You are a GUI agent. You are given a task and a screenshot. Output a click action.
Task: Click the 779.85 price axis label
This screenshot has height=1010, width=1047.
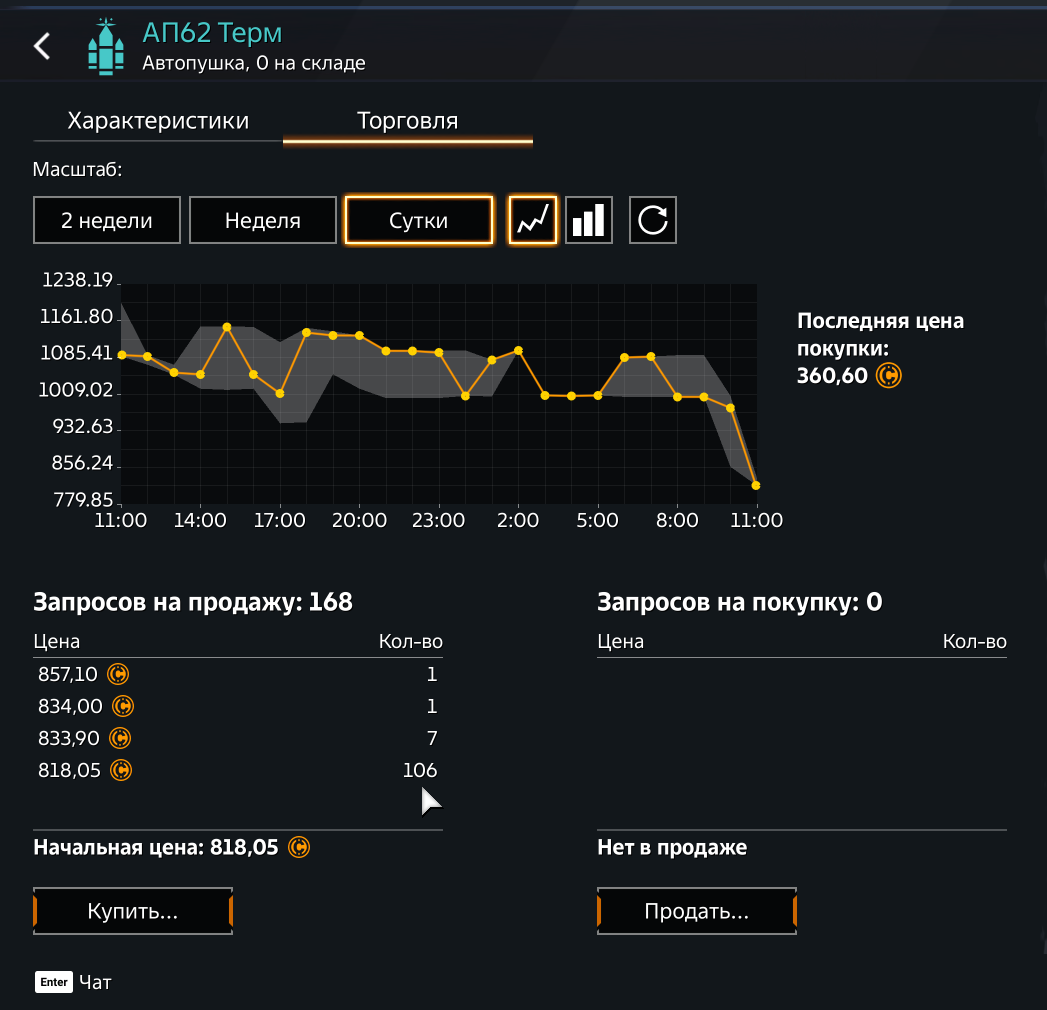83,499
